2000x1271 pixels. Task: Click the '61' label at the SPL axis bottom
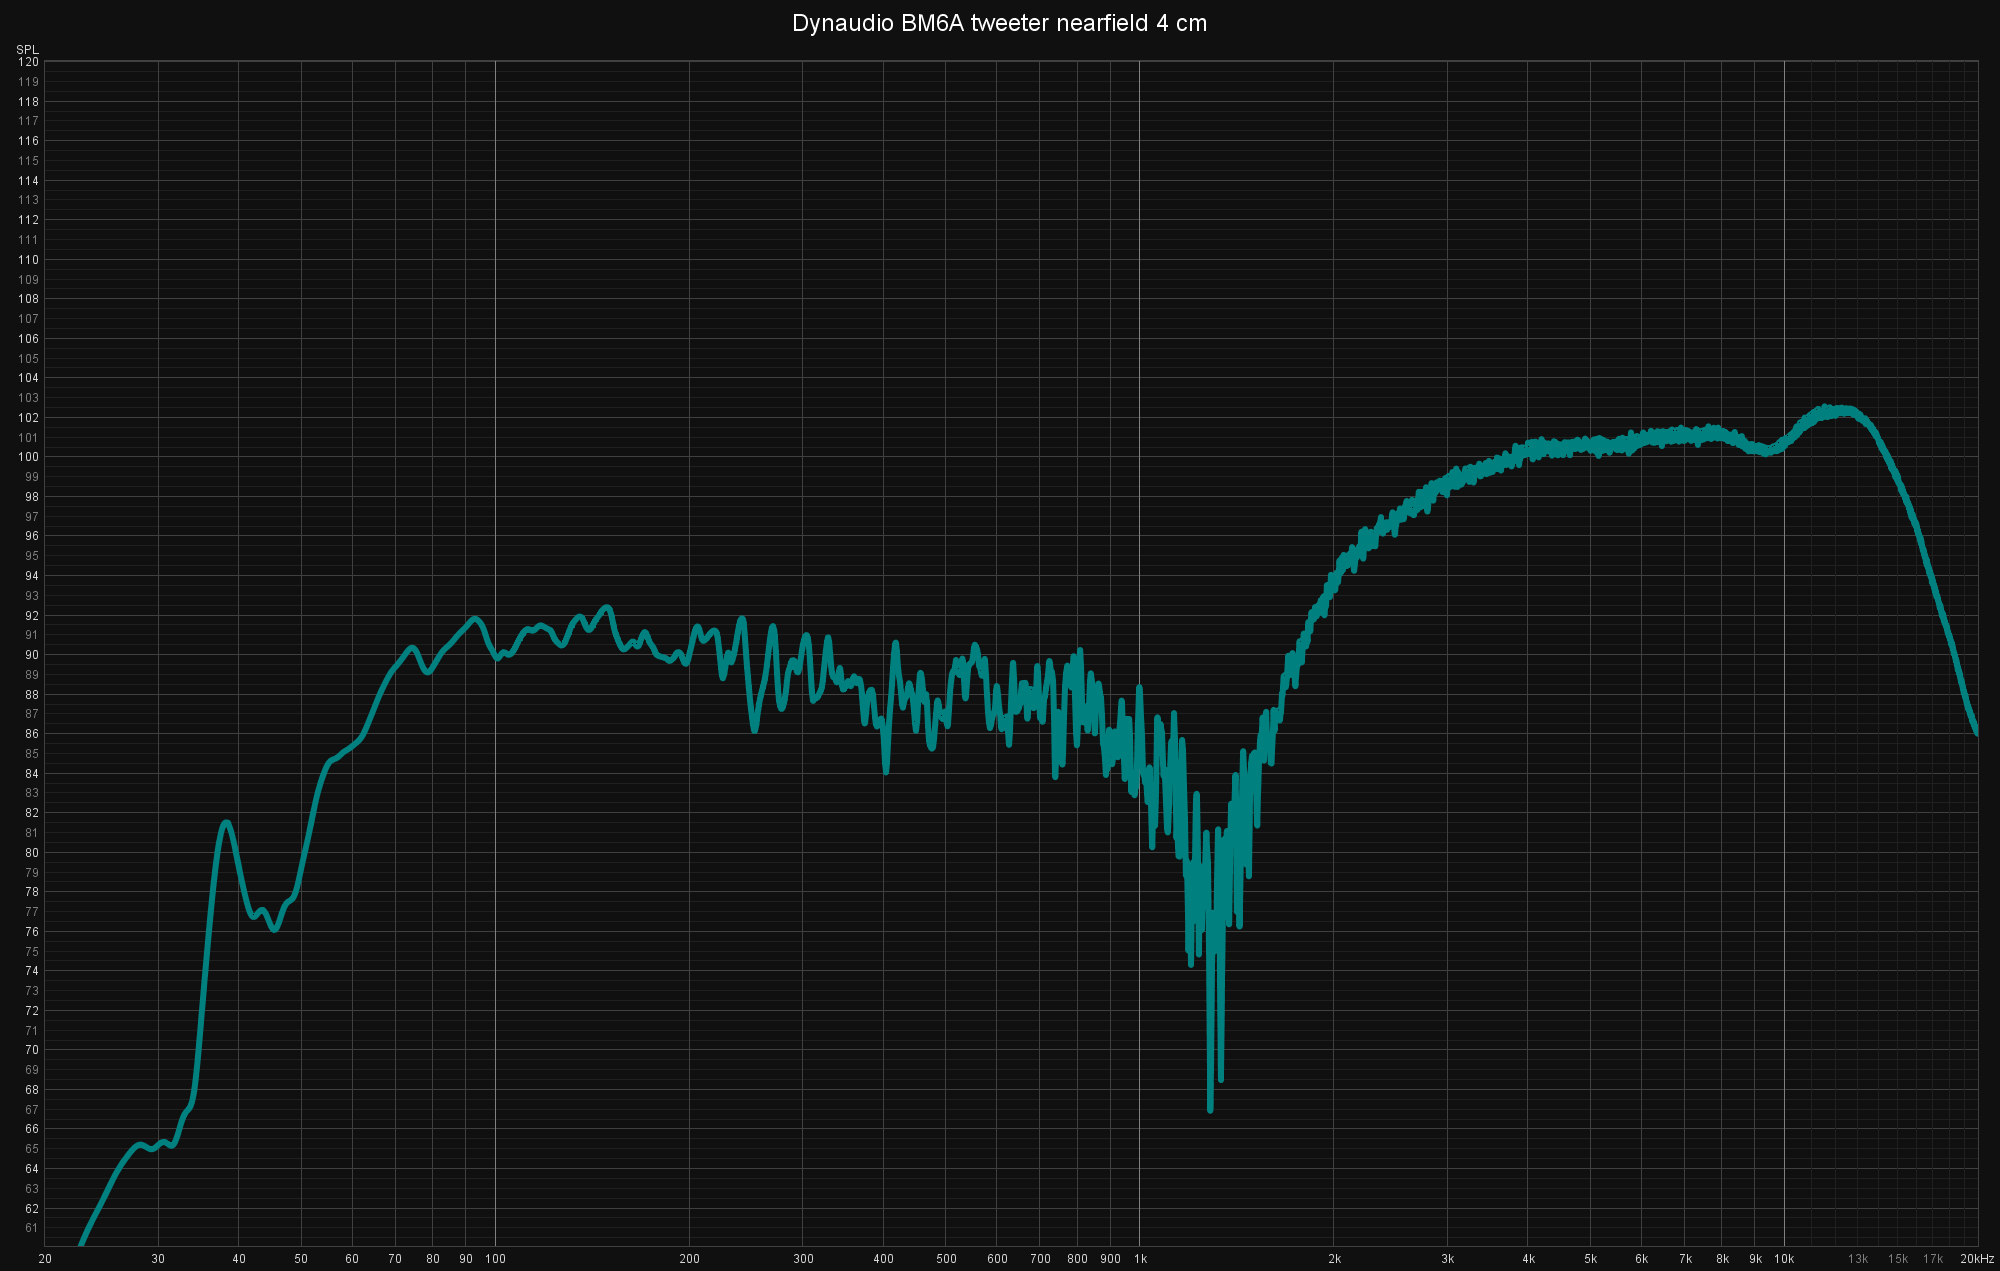[x=32, y=1228]
